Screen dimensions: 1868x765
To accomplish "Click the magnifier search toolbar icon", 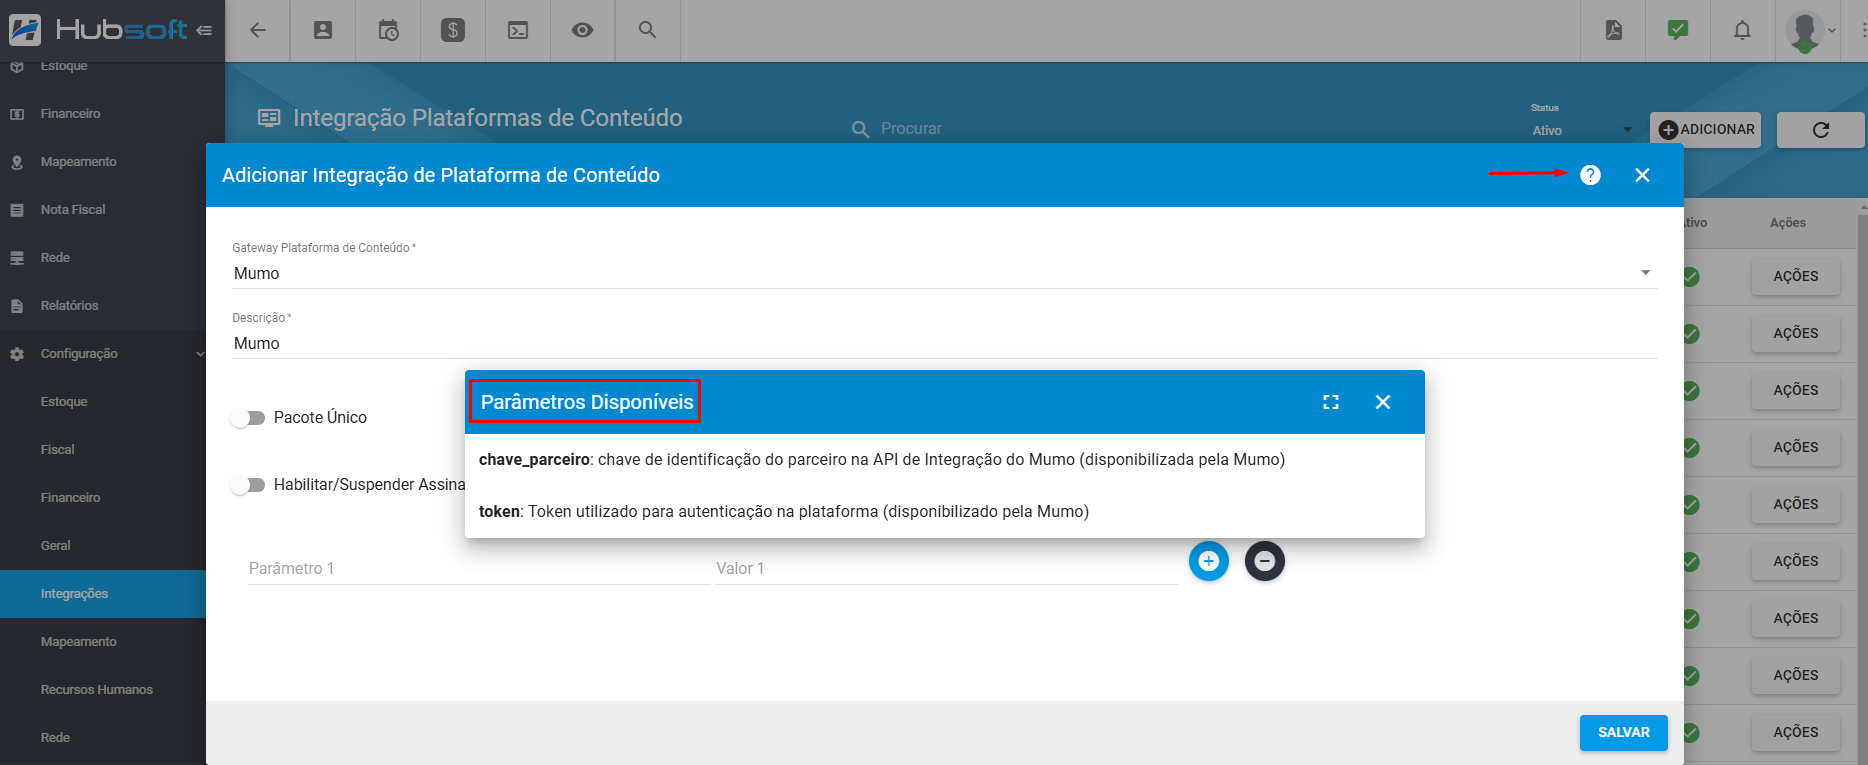I will 648,30.
